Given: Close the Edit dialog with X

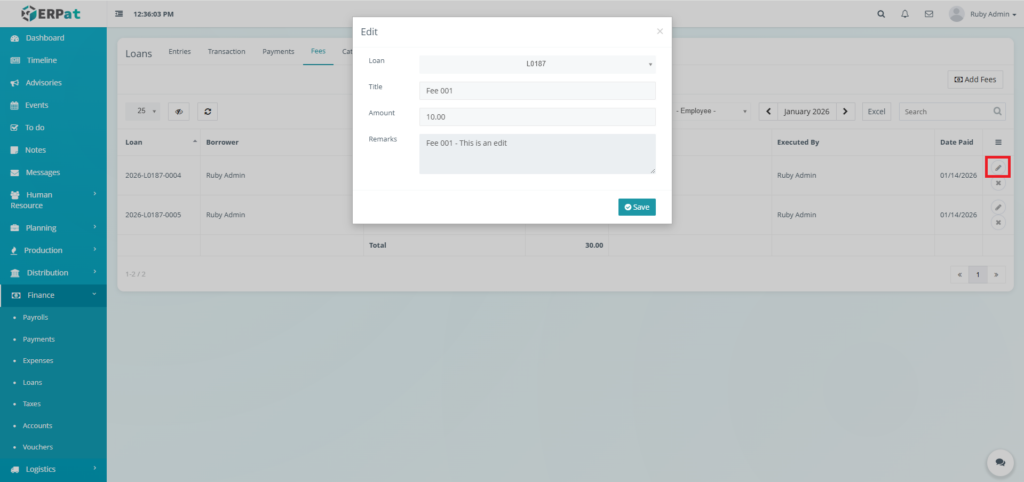Looking at the screenshot, I should pyautogui.click(x=660, y=31).
